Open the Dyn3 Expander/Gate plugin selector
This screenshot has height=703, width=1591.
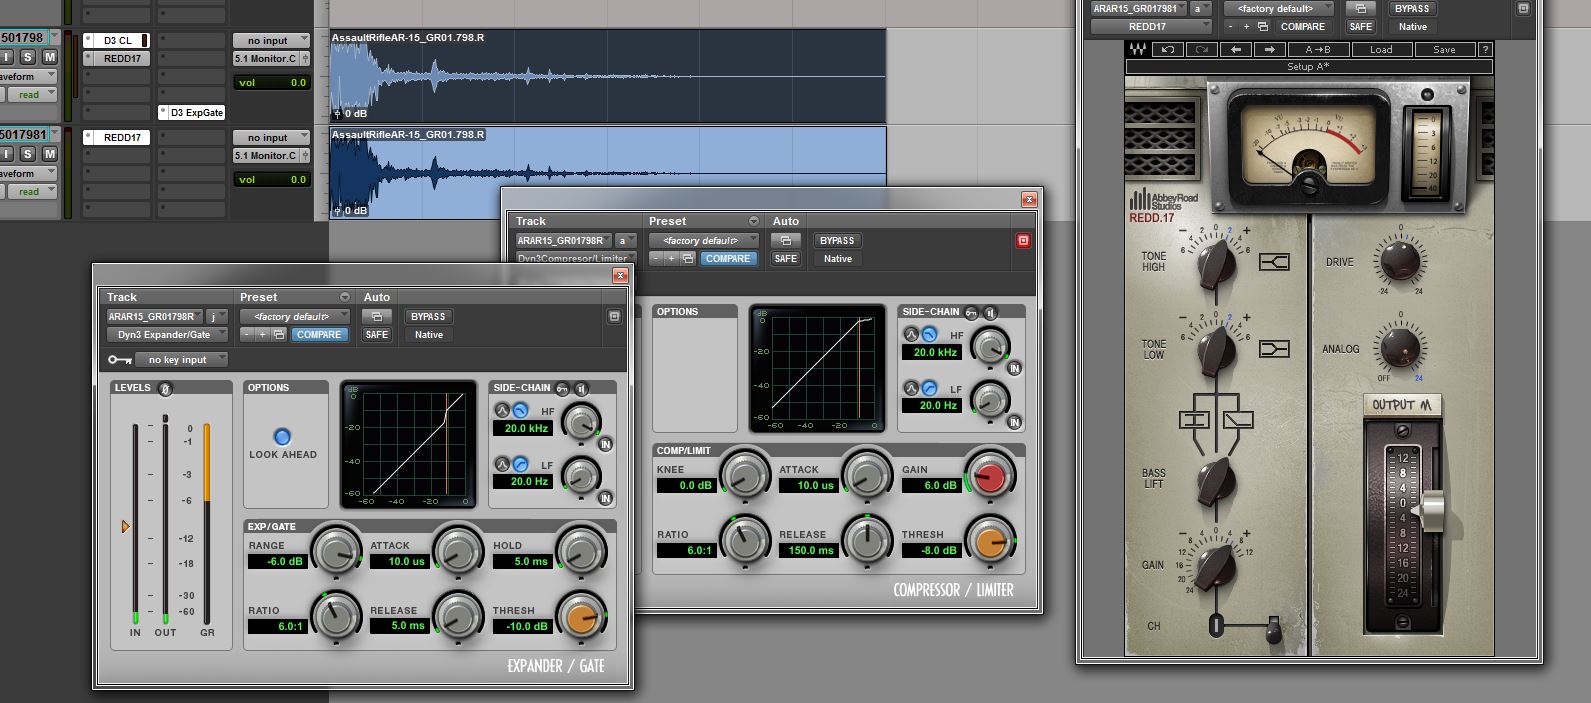click(x=167, y=335)
